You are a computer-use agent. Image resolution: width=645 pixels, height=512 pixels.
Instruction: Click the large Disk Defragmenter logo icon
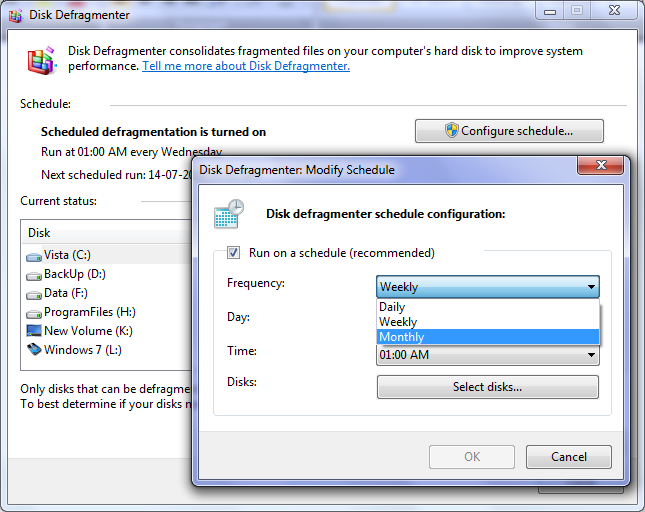coord(42,61)
